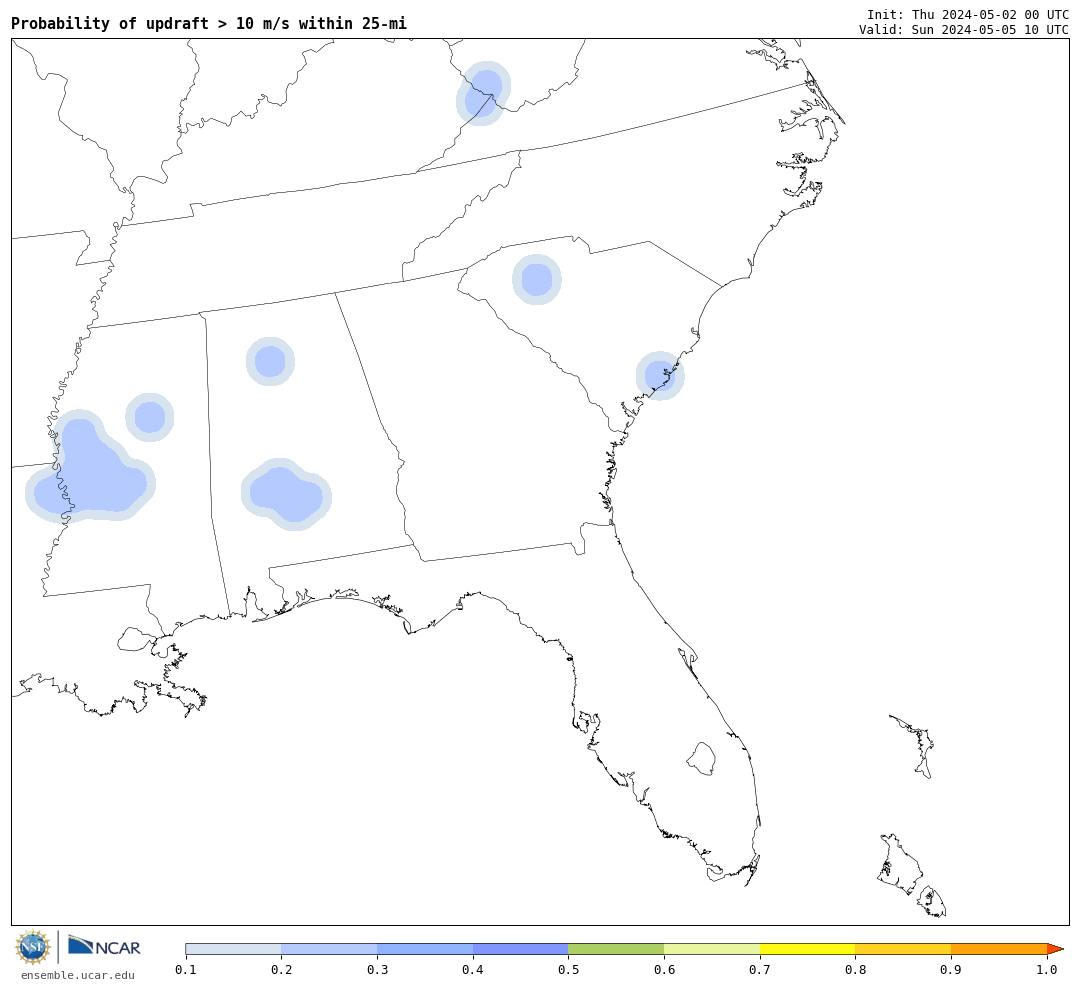Pick the 0.3–0.4 blue colorbar segment
The image size is (1080, 988).
click(425, 949)
